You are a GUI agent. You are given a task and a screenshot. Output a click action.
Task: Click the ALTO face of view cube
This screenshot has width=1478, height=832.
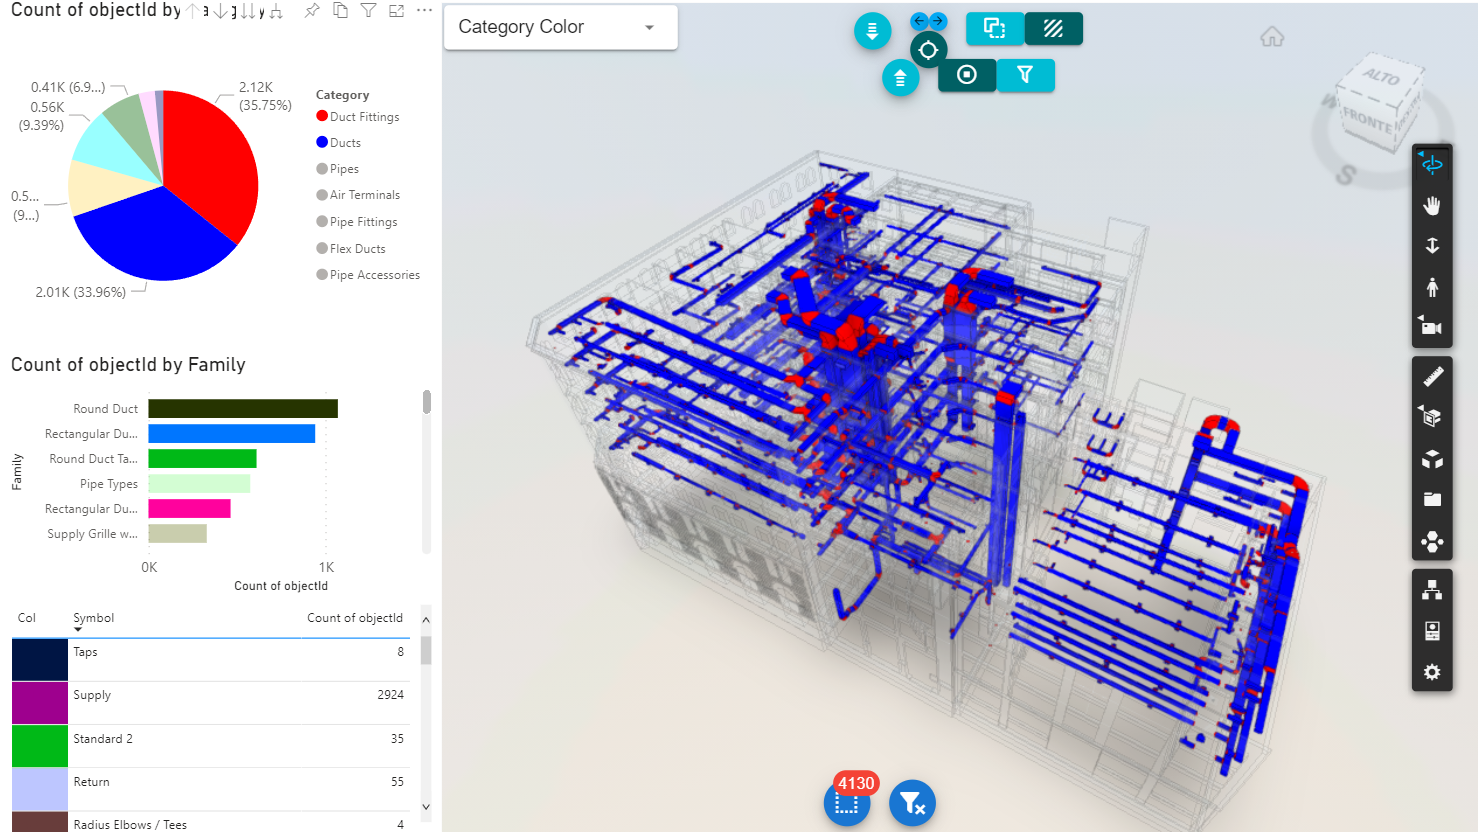pos(1381,76)
